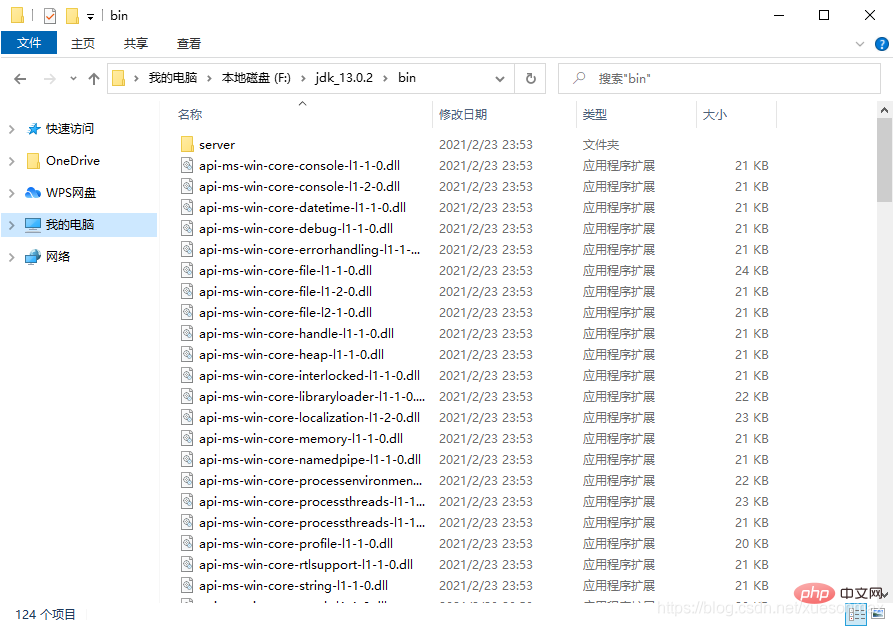
Task: Open the address bar dropdown arrow
Action: click(x=498, y=78)
